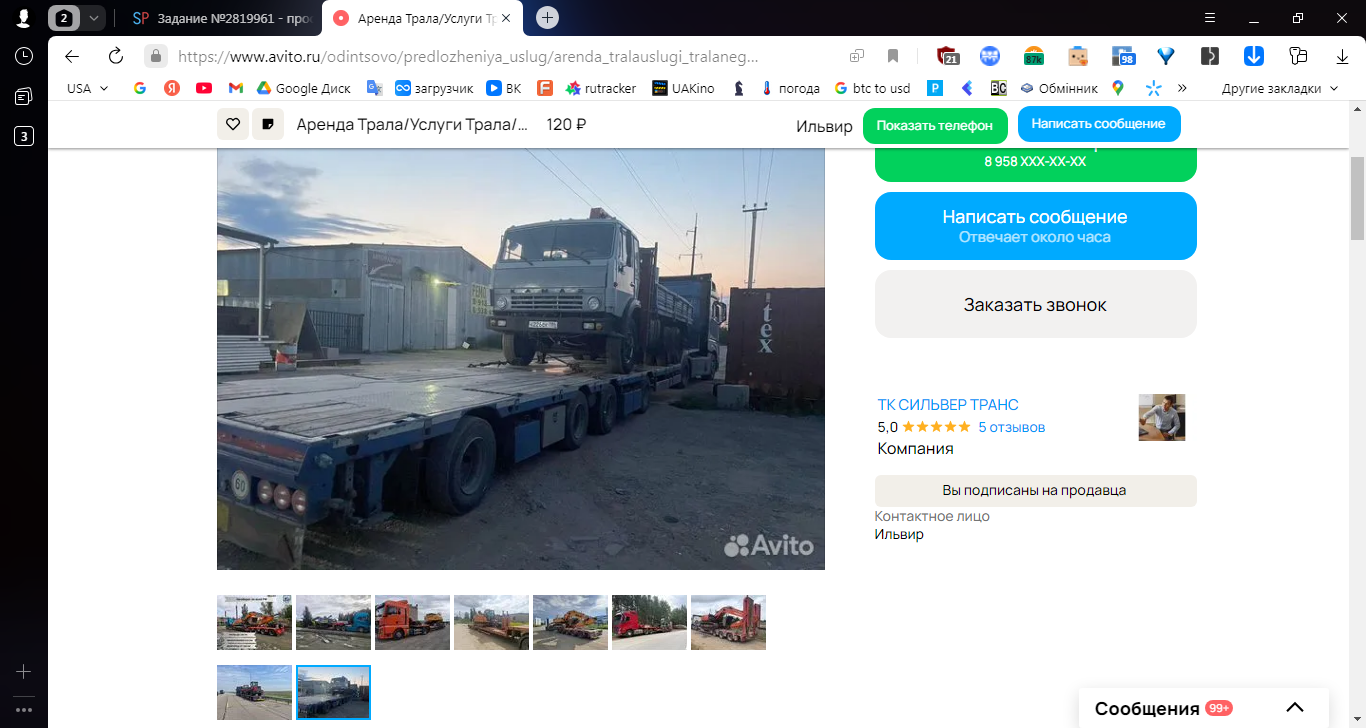1366x728 pixels.
Task: Reveal the phone number 8 958 XXX-XX-XX
Action: [1035, 161]
